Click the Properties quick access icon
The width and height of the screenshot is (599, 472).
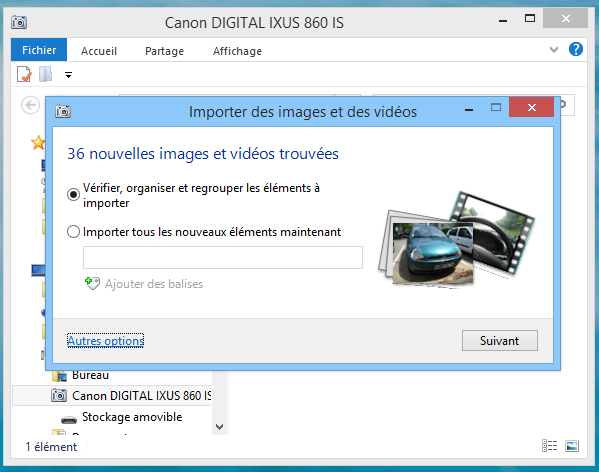[24, 74]
